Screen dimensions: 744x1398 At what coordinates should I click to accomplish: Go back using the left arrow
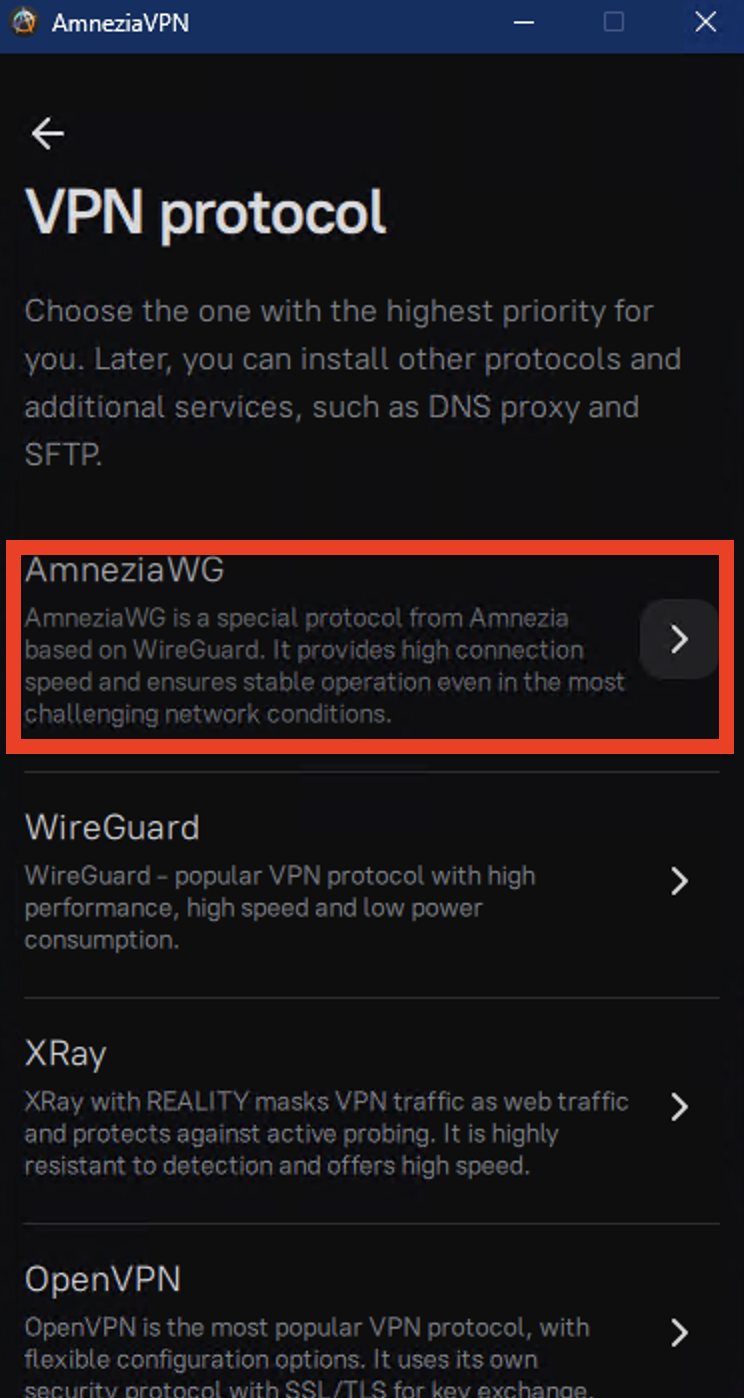coord(47,133)
